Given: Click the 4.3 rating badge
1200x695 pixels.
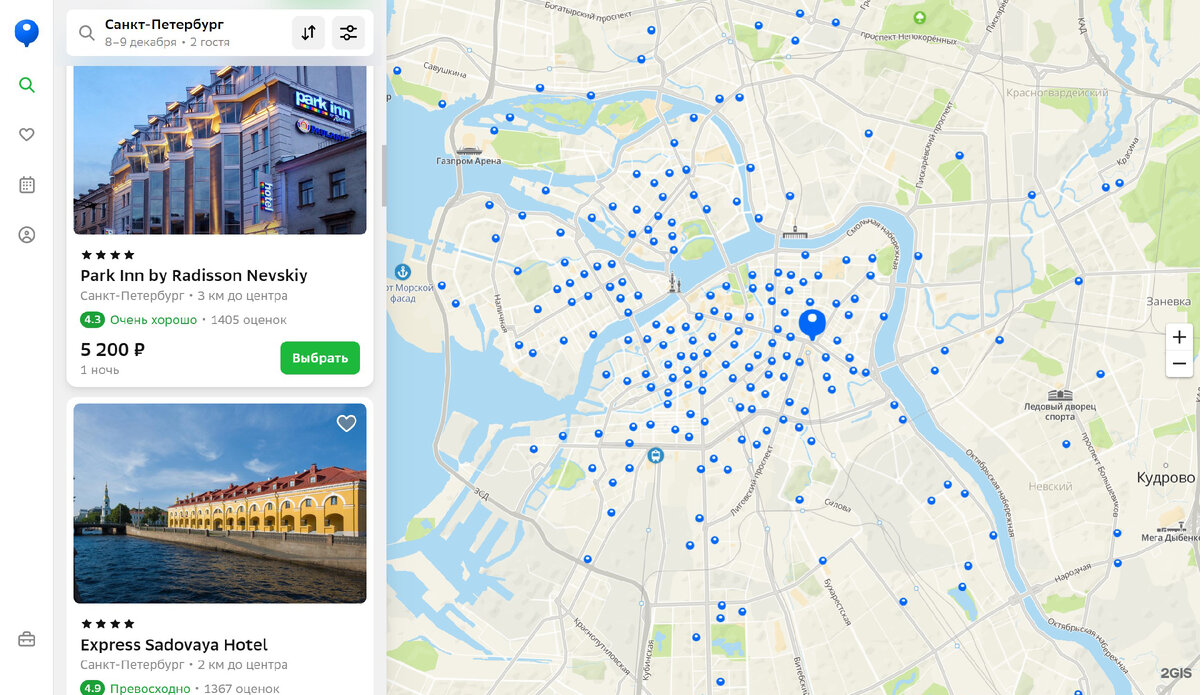Looking at the screenshot, I should pyautogui.click(x=92, y=320).
